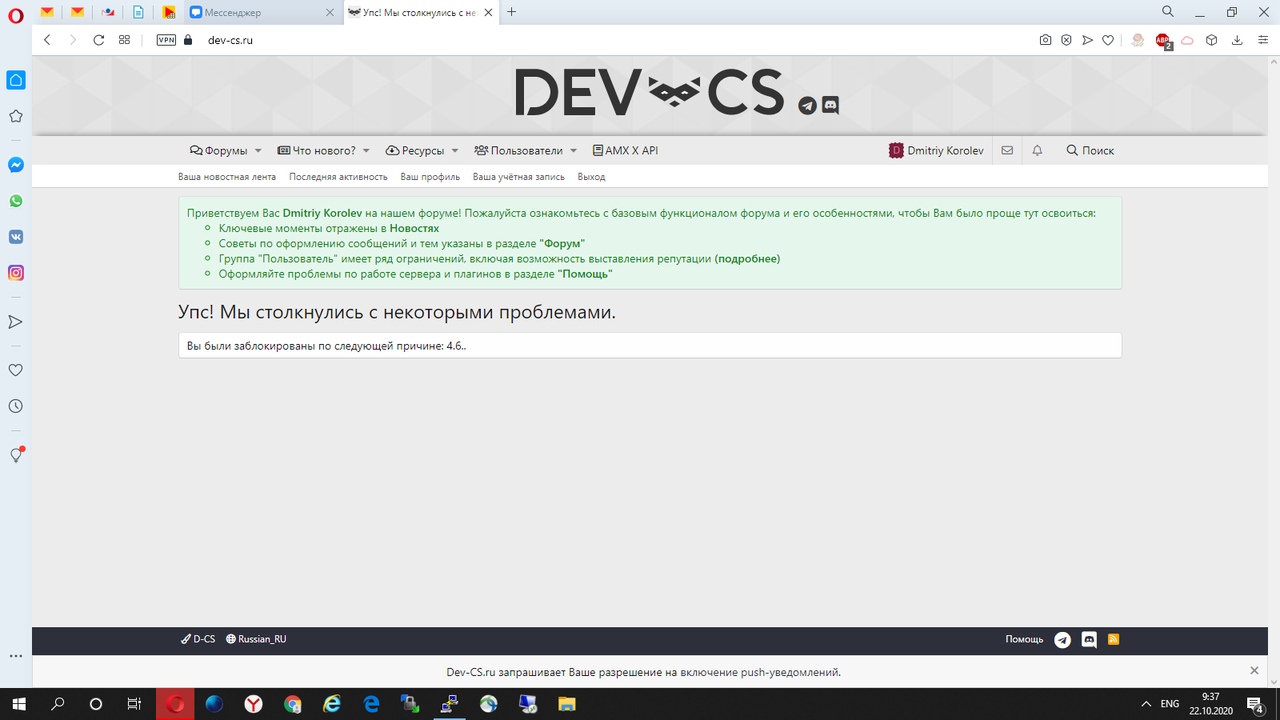The height and width of the screenshot is (720, 1280).
Task: Follow the "Помощь" link in welcome notice
Action: (585, 273)
